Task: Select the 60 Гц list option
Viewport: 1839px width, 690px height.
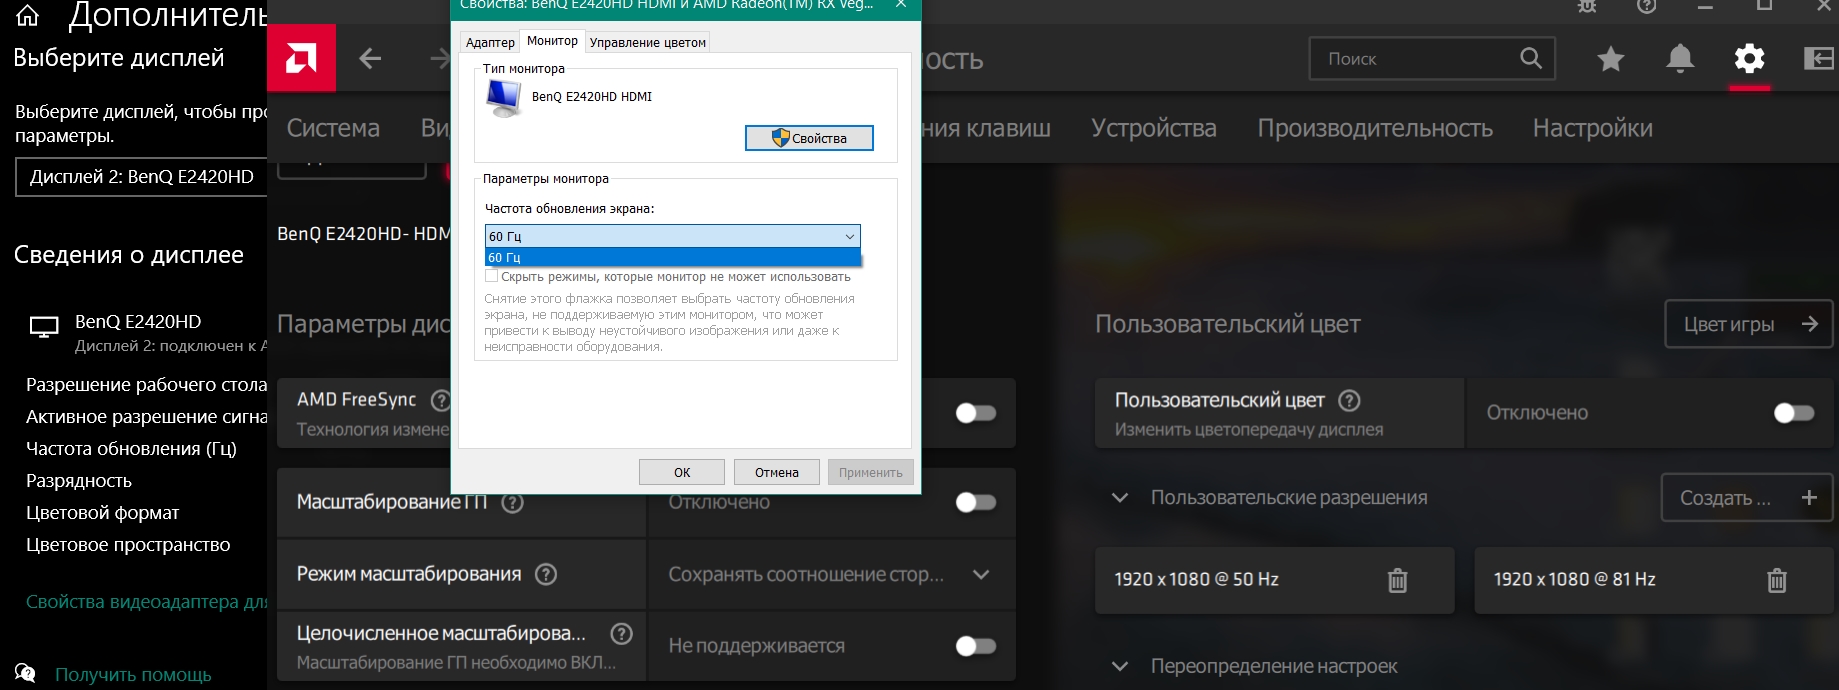Action: coord(672,257)
